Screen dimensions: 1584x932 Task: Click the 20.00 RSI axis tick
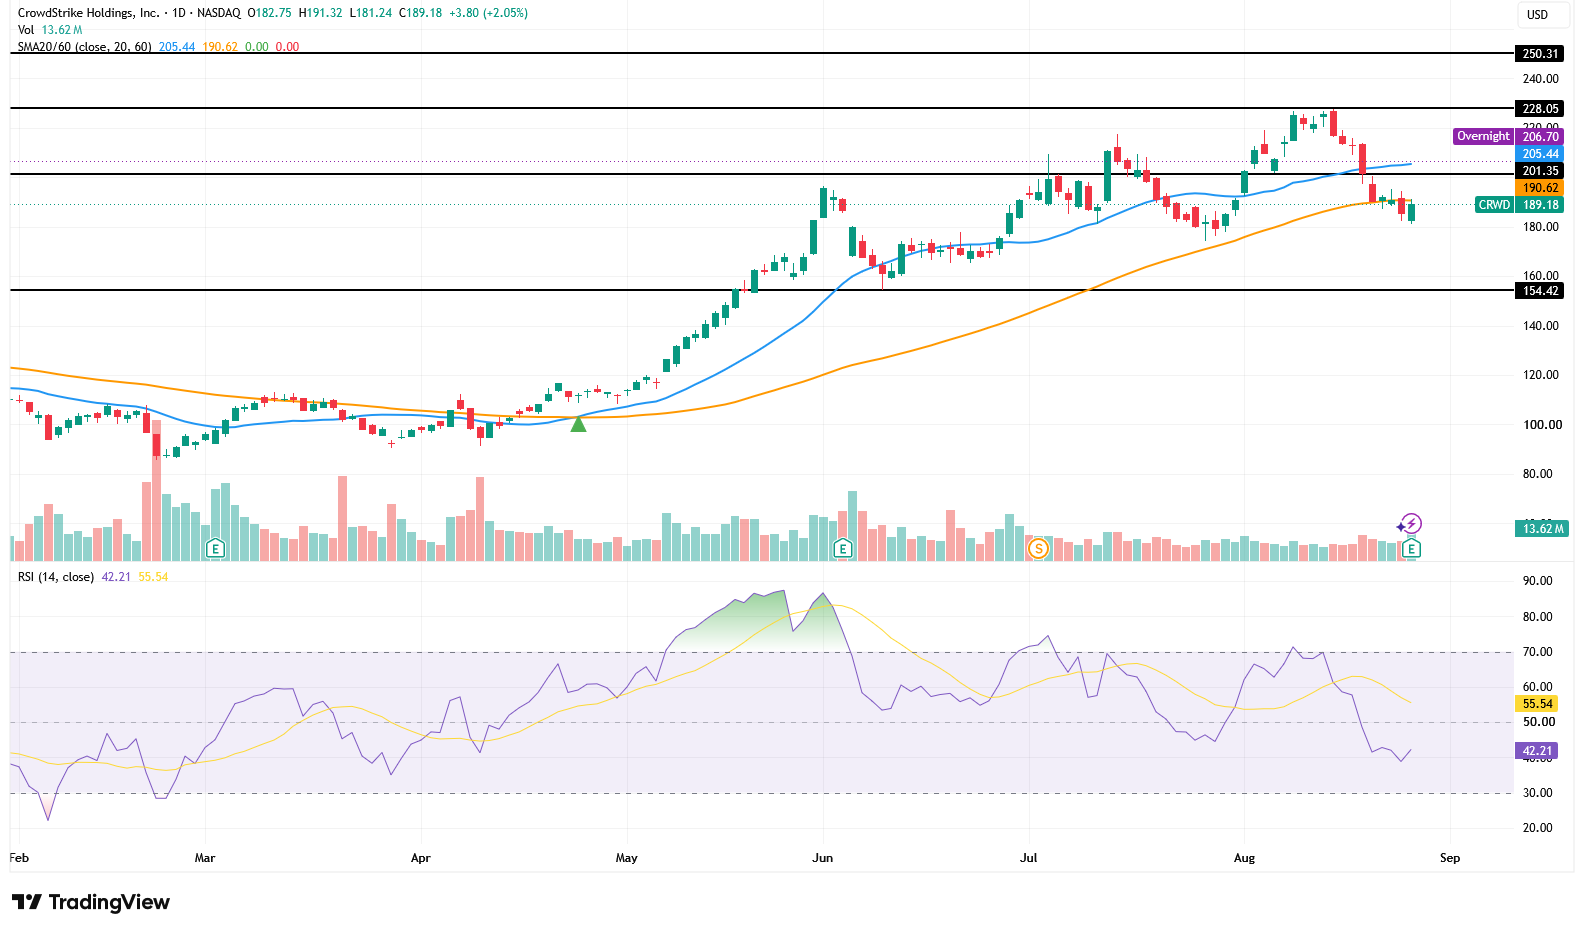coord(1538,828)
